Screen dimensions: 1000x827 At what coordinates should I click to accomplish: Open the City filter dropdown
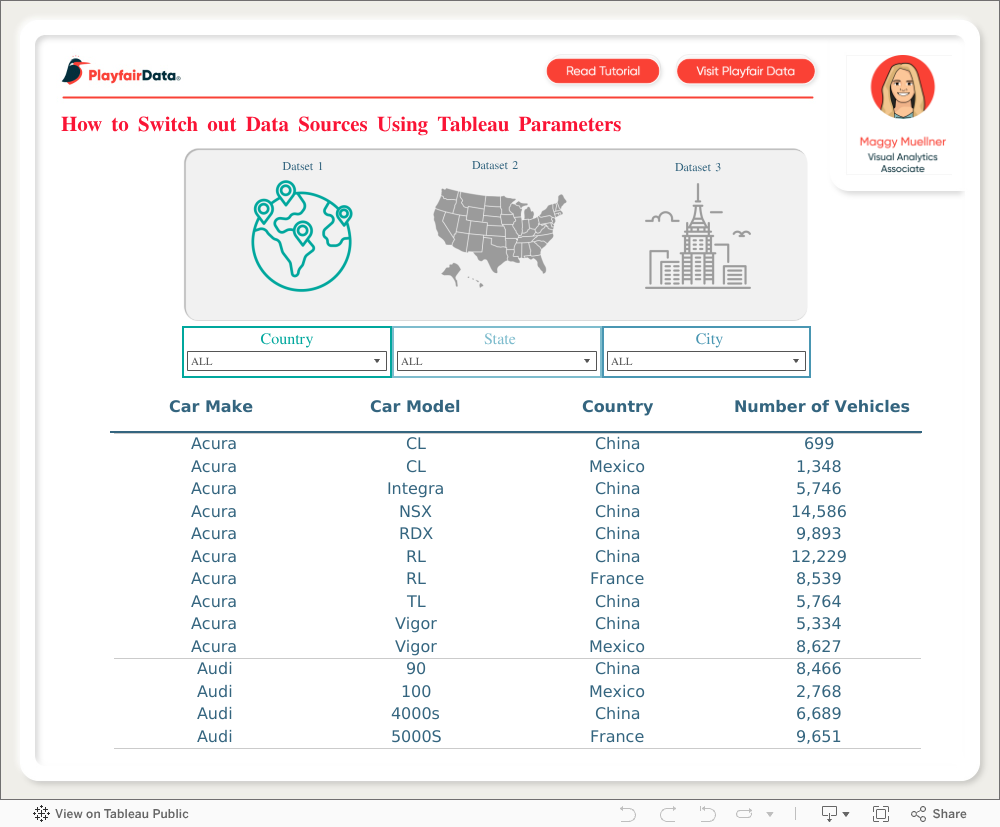point(706,361)
